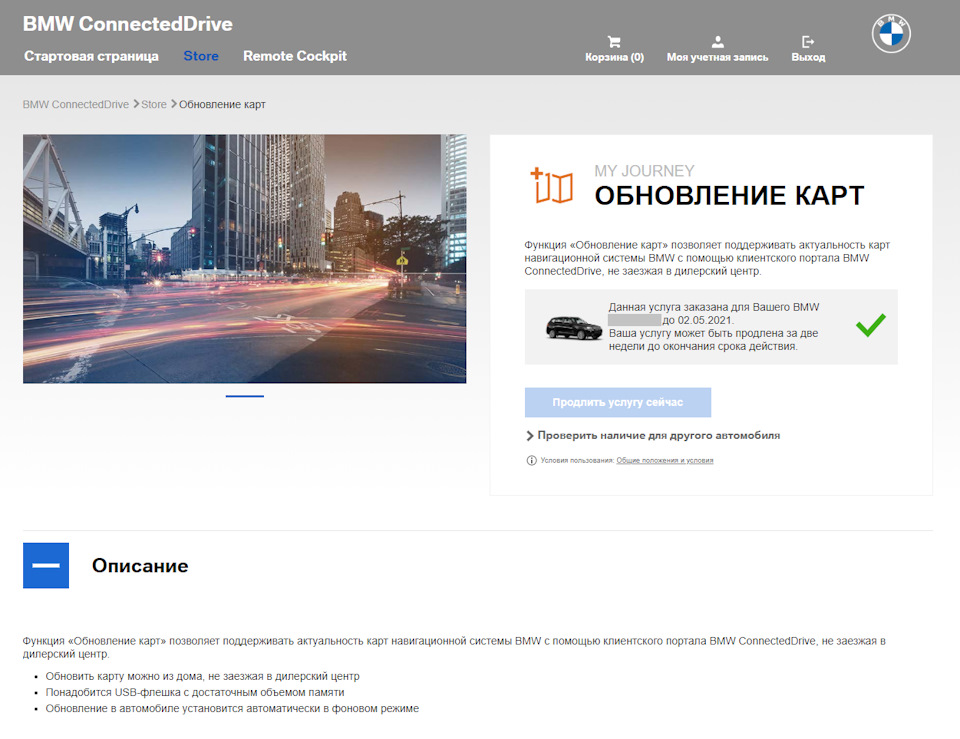960x739 pixels.
Task: Click the black BMW car image
Action: point(574,328)
